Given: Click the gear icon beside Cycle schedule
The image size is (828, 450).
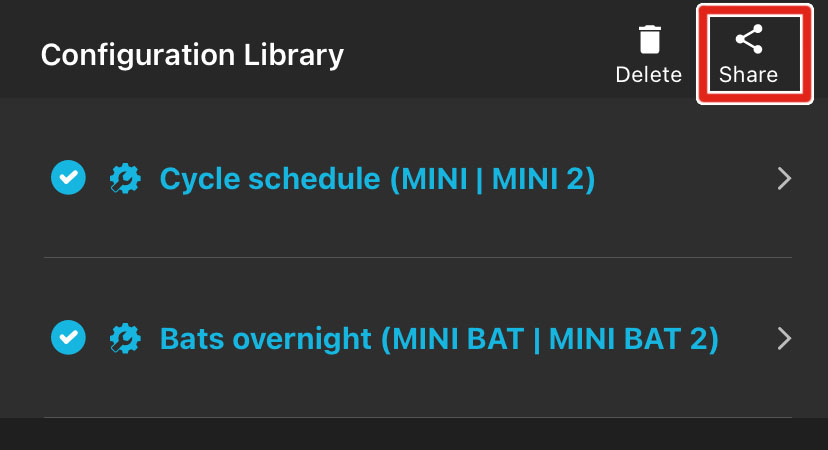Looking at the screenshot, I should [124, 179].
